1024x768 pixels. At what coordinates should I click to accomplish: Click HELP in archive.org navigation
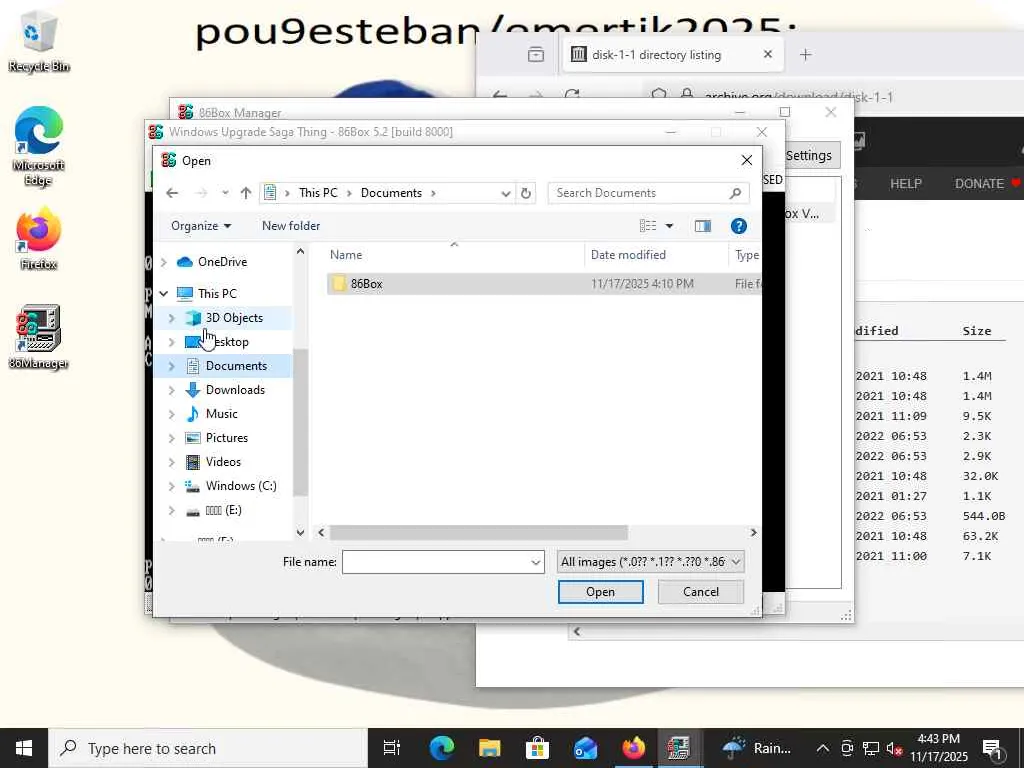(x=906, y=184)
